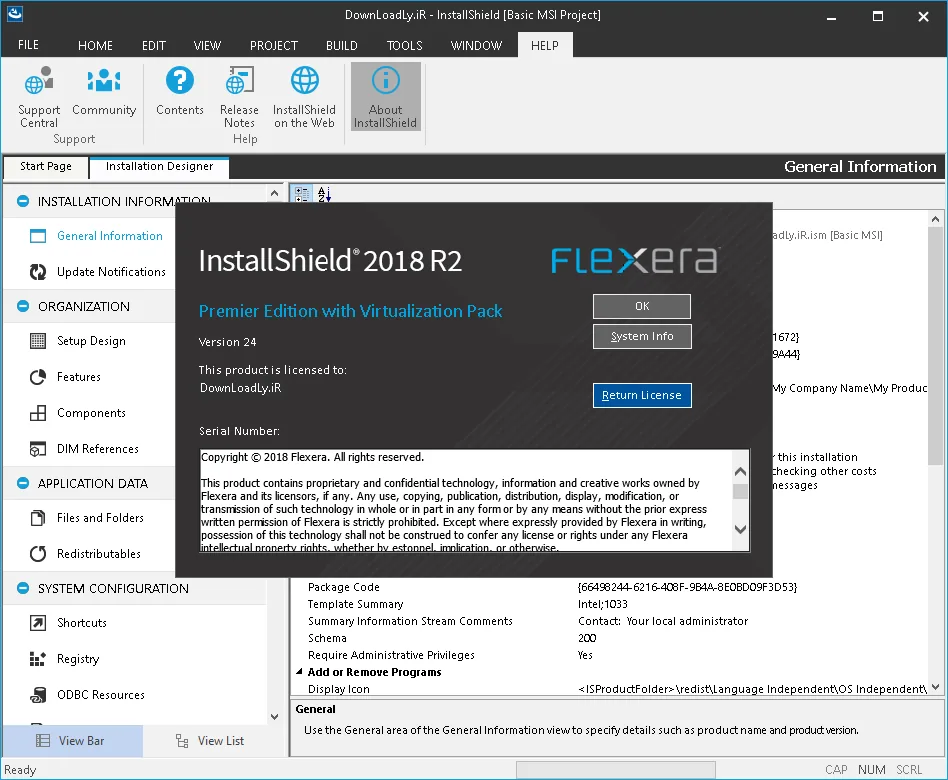Click copyright text scrollbar down arrow

[740, 529]
